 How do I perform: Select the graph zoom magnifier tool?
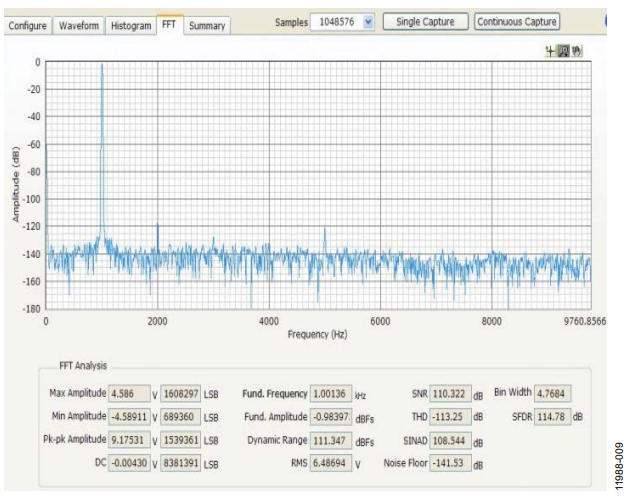[x=563, y=51]
